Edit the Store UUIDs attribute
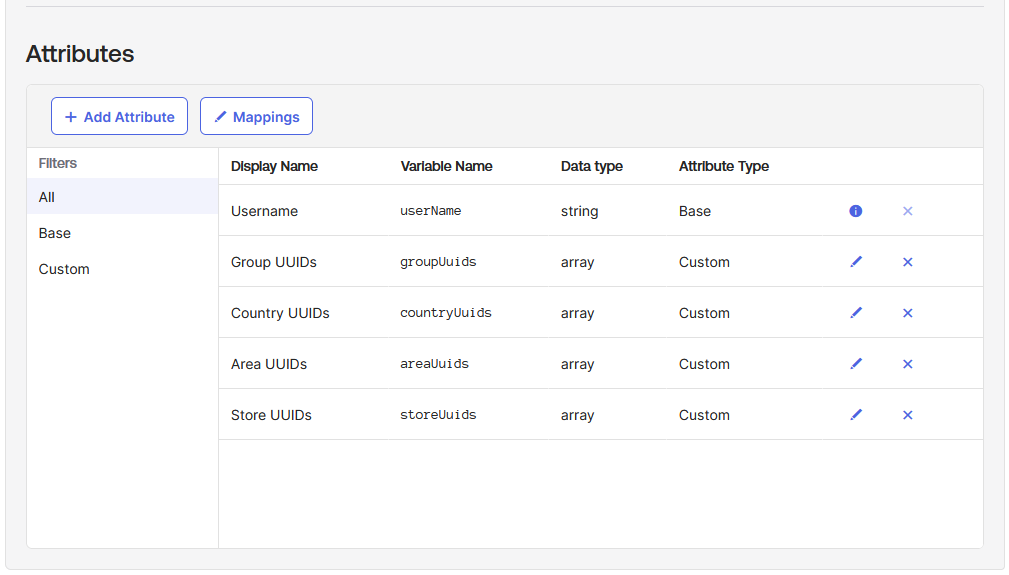The image size is (1009, 575). pyautogui.click(x=856, y=415)
